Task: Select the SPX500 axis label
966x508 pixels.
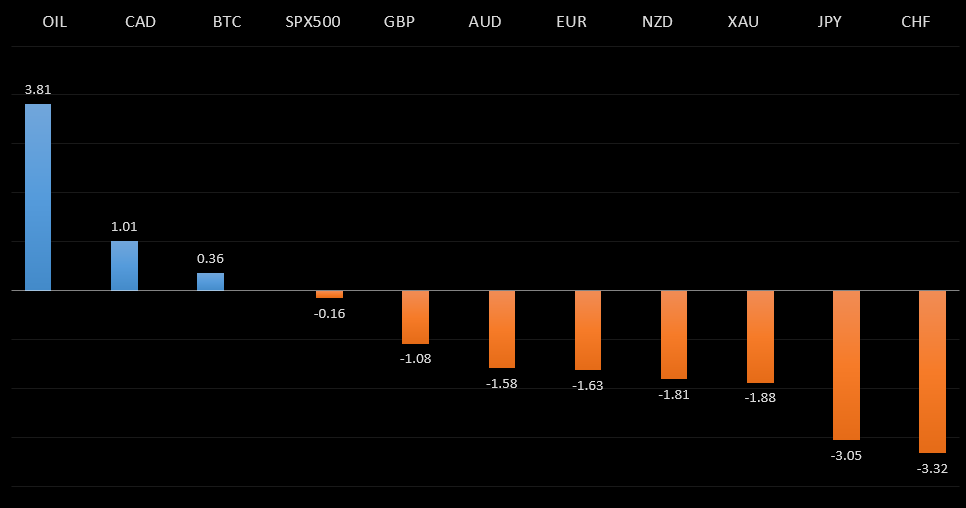Action: coord(313,21)
